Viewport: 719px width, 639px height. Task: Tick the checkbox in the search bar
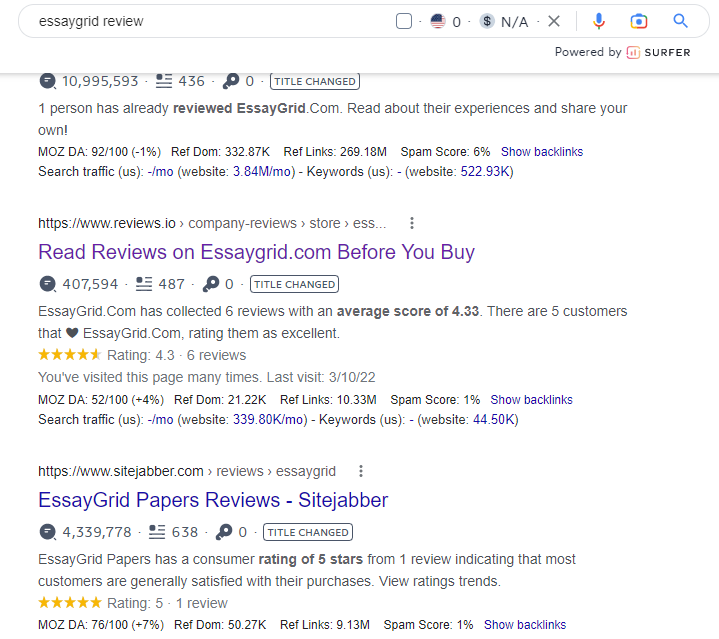[404, 21]
